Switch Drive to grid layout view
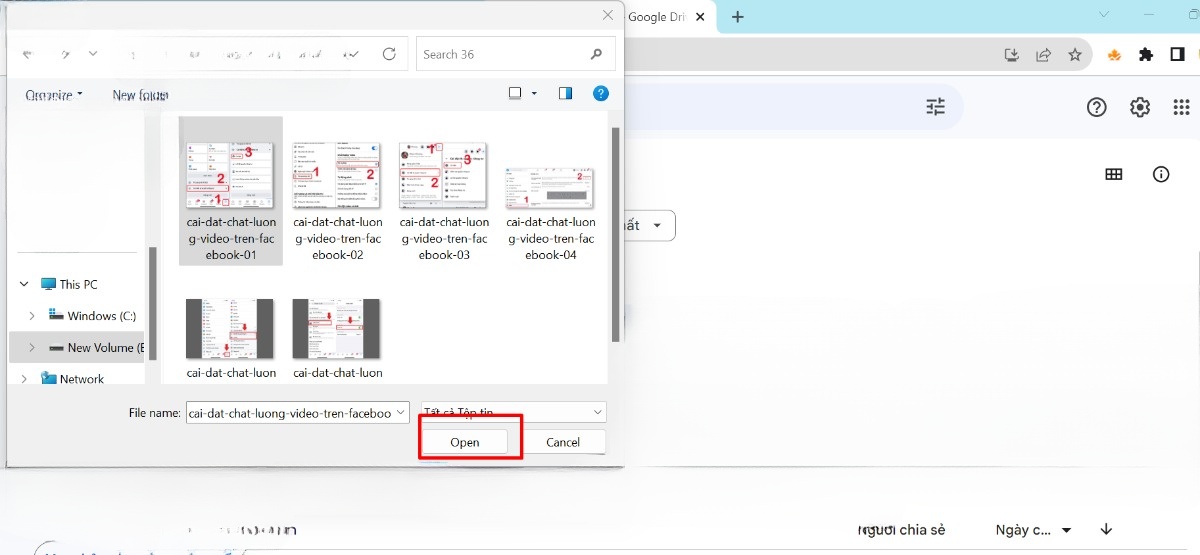The height and width of the screenshot is (555, 1200). 1114,174
